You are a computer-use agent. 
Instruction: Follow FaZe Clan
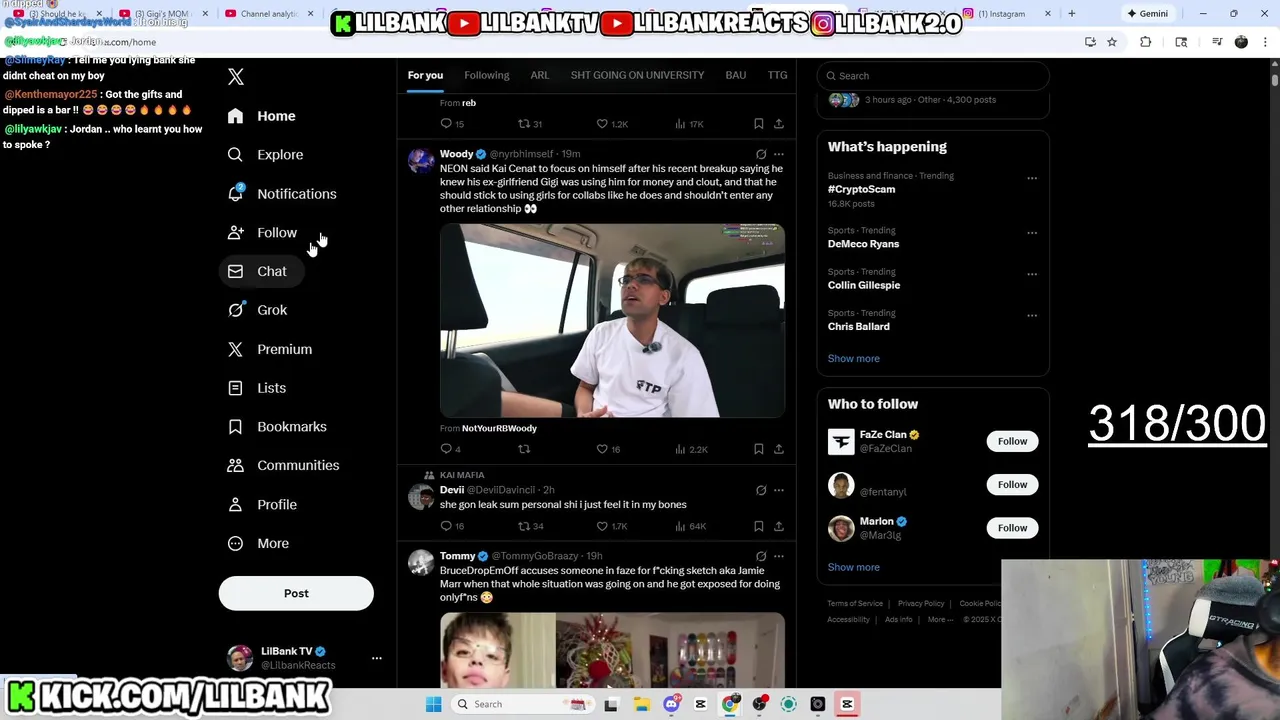[x=1012, y=441]
